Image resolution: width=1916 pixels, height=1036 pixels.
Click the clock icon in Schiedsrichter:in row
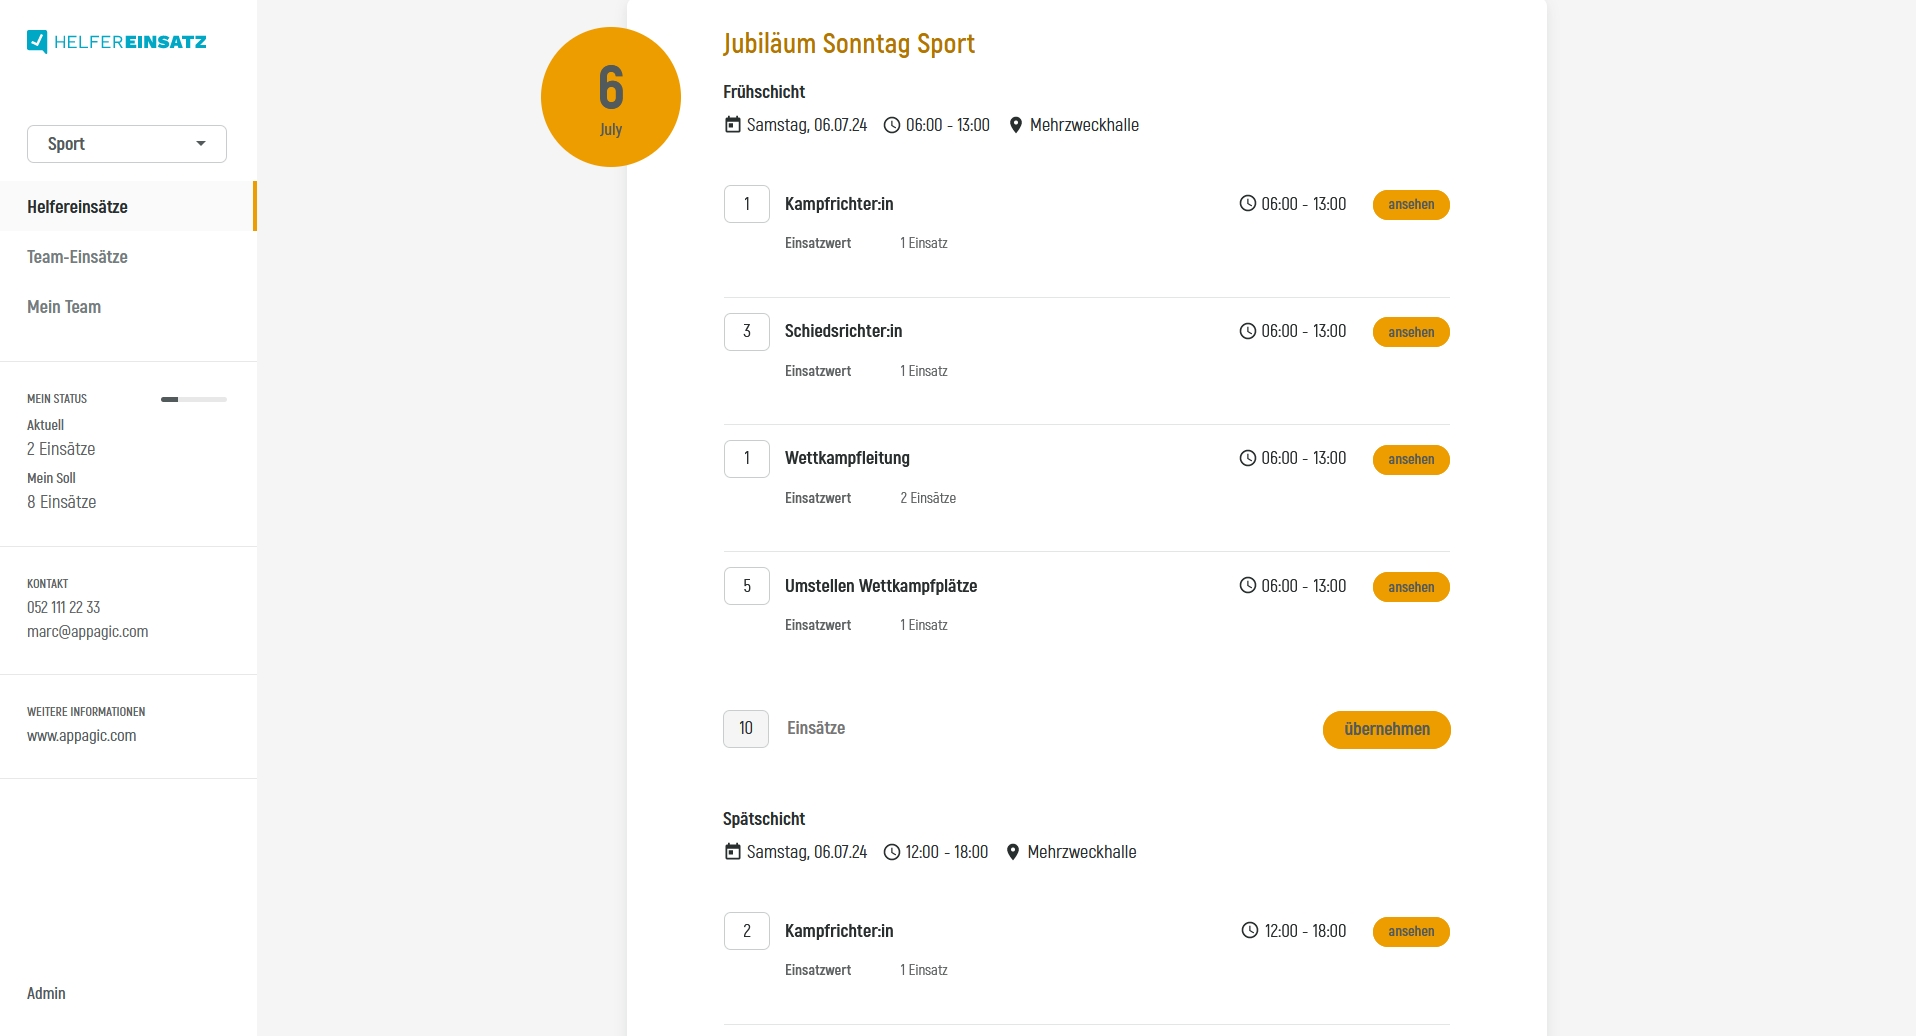pyautogui.click(x=1248, y=331)
